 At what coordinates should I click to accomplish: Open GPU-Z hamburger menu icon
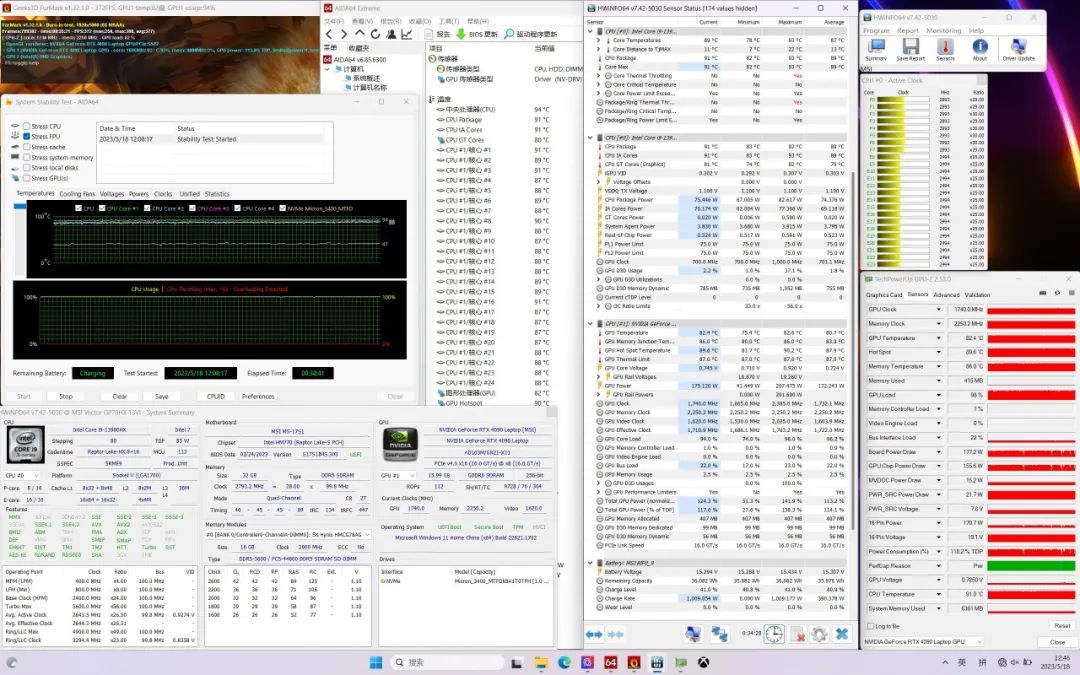point(1072,293)
